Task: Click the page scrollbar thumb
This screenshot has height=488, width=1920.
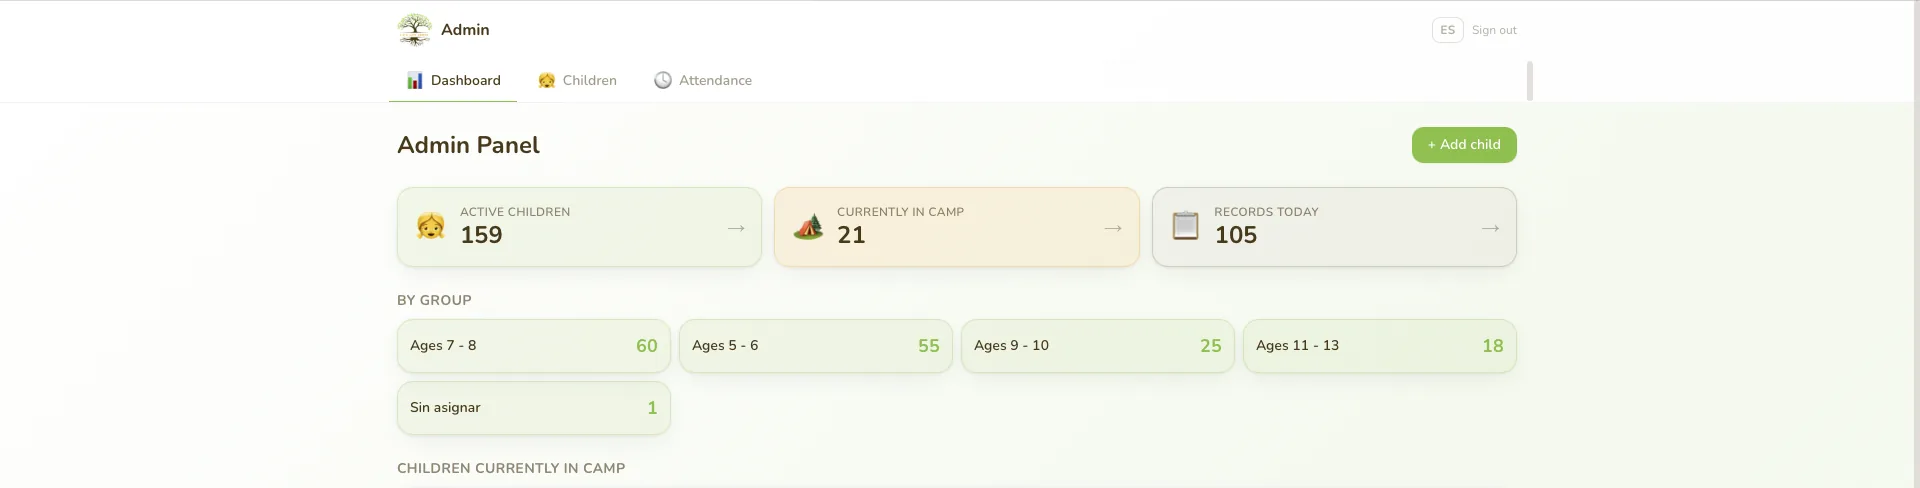Action: pyautogui.click(x=1530, y=81)
